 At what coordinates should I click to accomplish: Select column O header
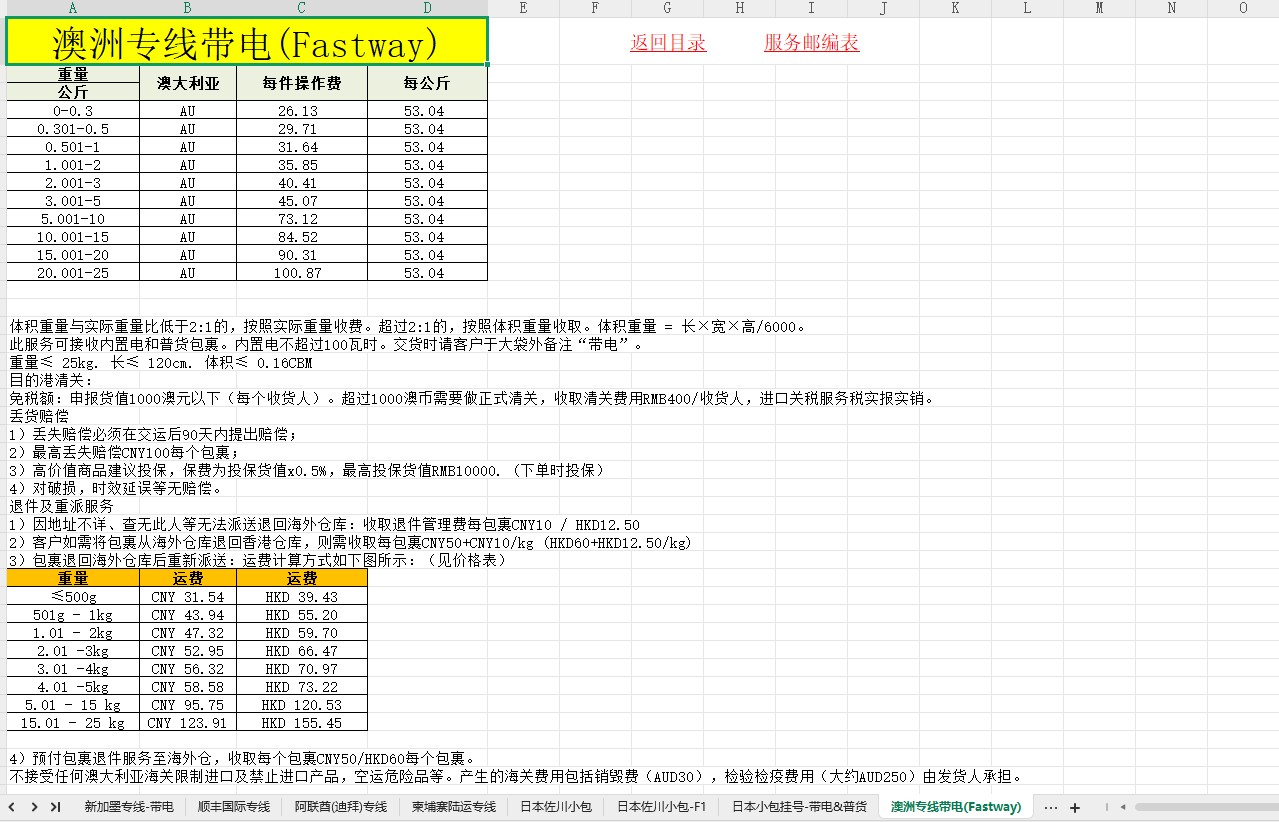(x=1243, y=8)
